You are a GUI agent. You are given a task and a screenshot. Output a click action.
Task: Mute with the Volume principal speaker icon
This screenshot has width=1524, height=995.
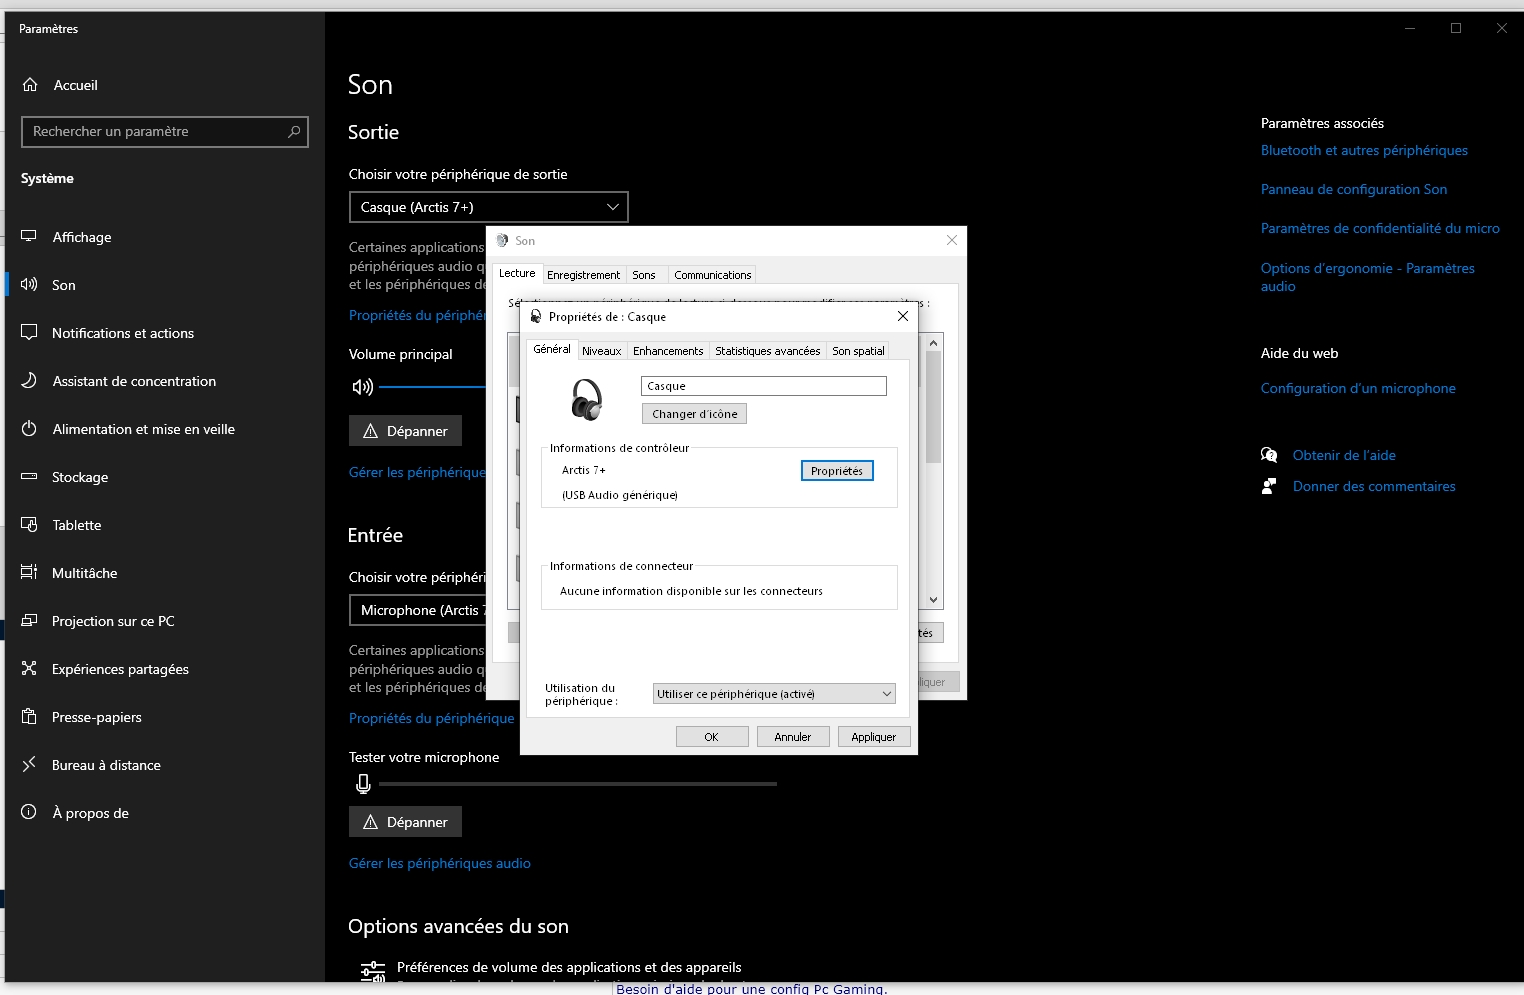(362, 387)
